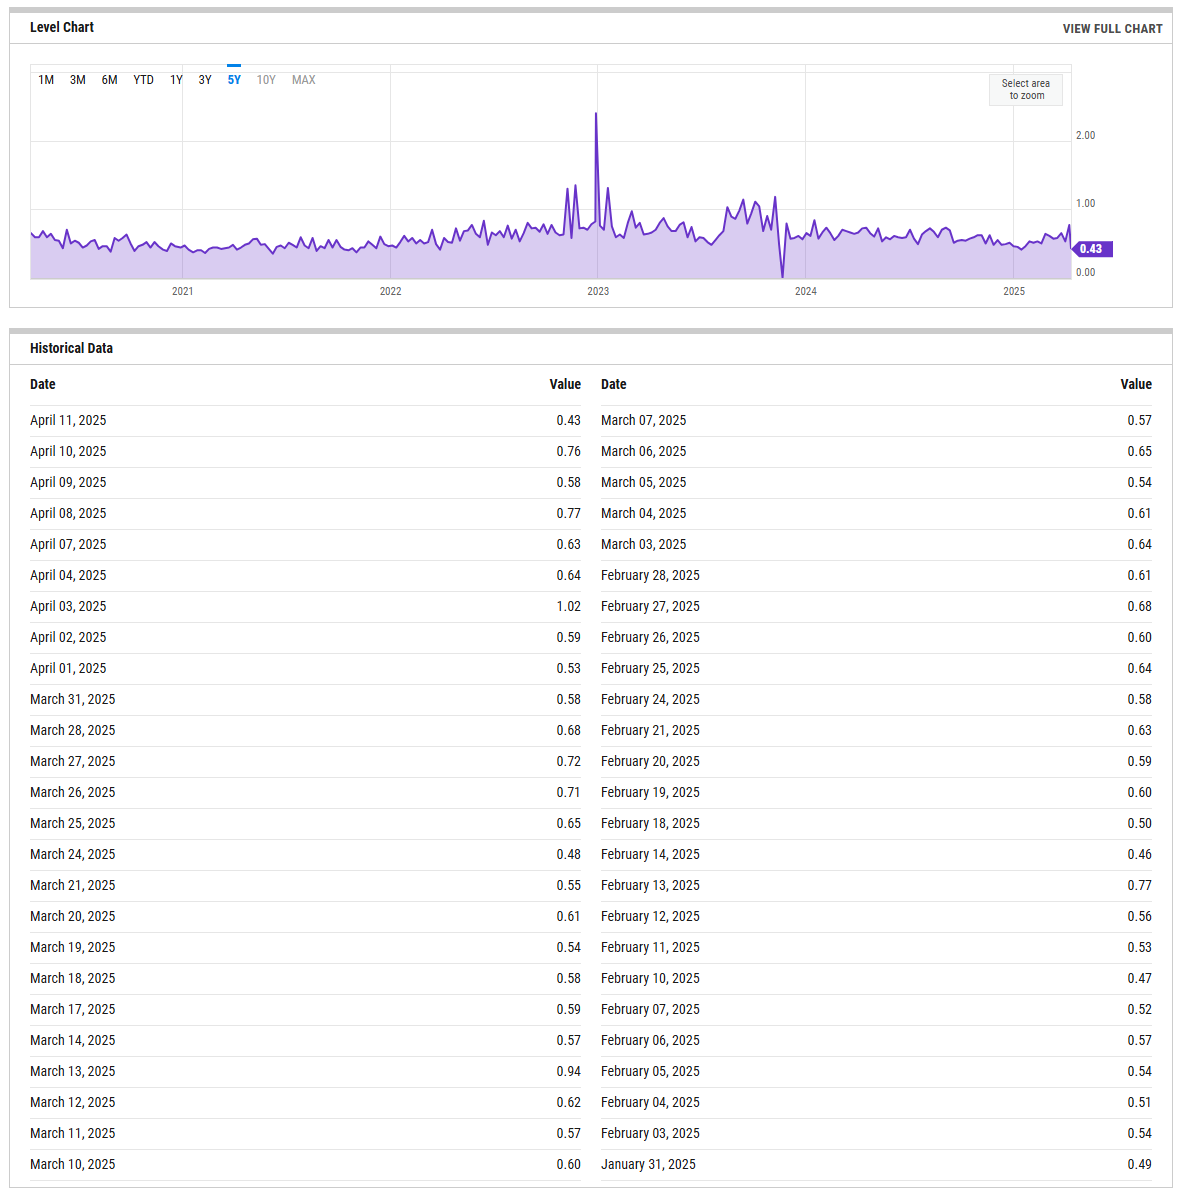Click the April 01, 2025 date

click(68, 669)
